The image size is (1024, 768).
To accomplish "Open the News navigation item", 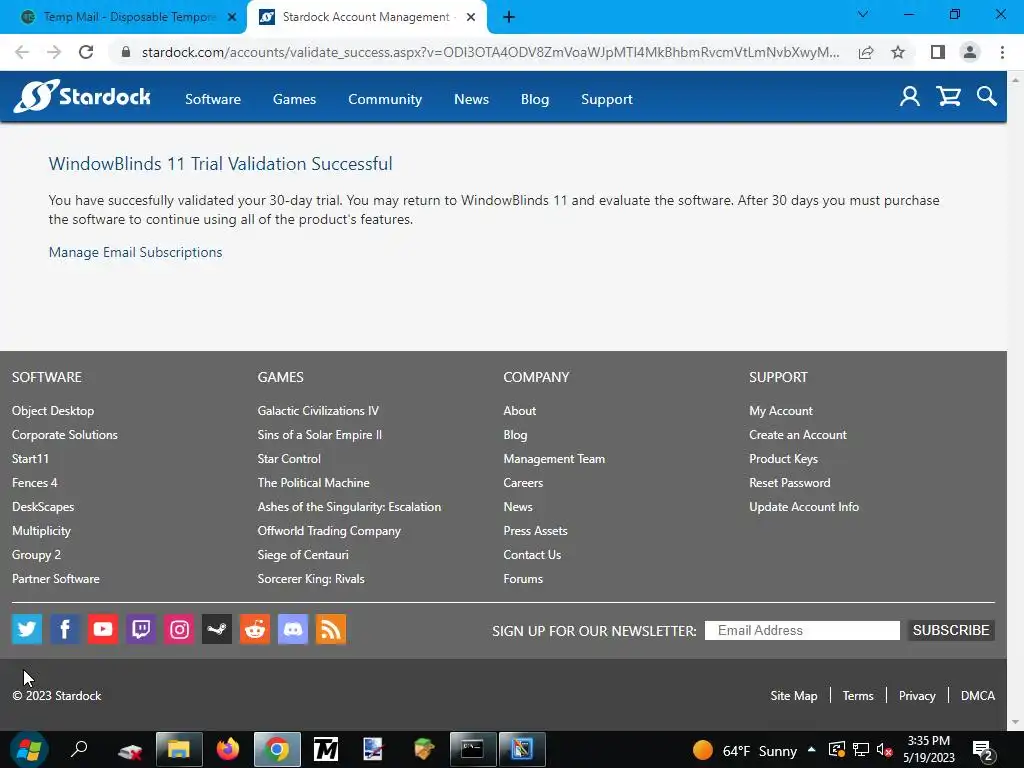I will pyautogui.click(x=472, y=99).
